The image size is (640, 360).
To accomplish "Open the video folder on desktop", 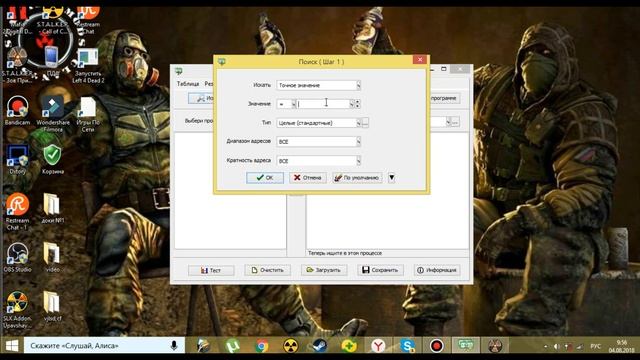I will (52, 258).
